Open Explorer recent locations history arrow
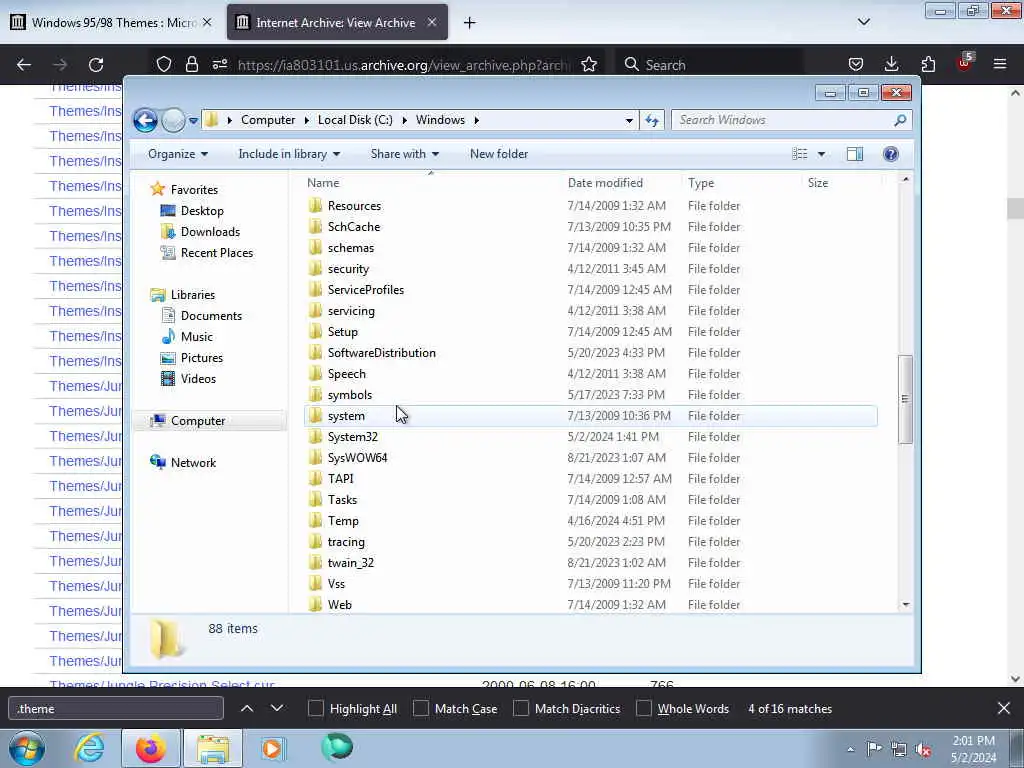 pos(193,121)
